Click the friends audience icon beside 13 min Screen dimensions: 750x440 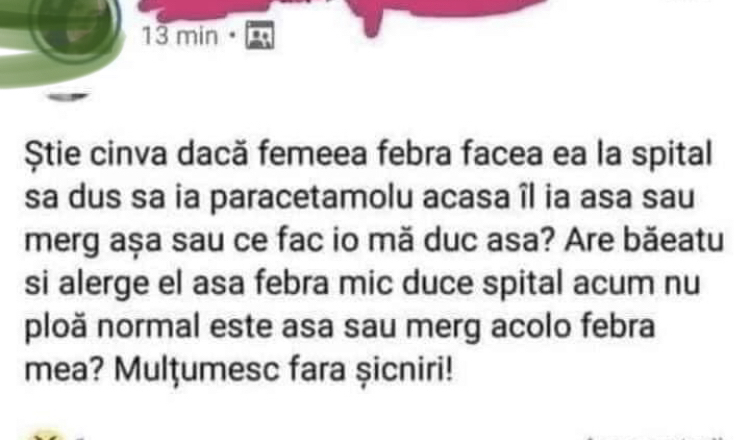[x=260, y=35]
